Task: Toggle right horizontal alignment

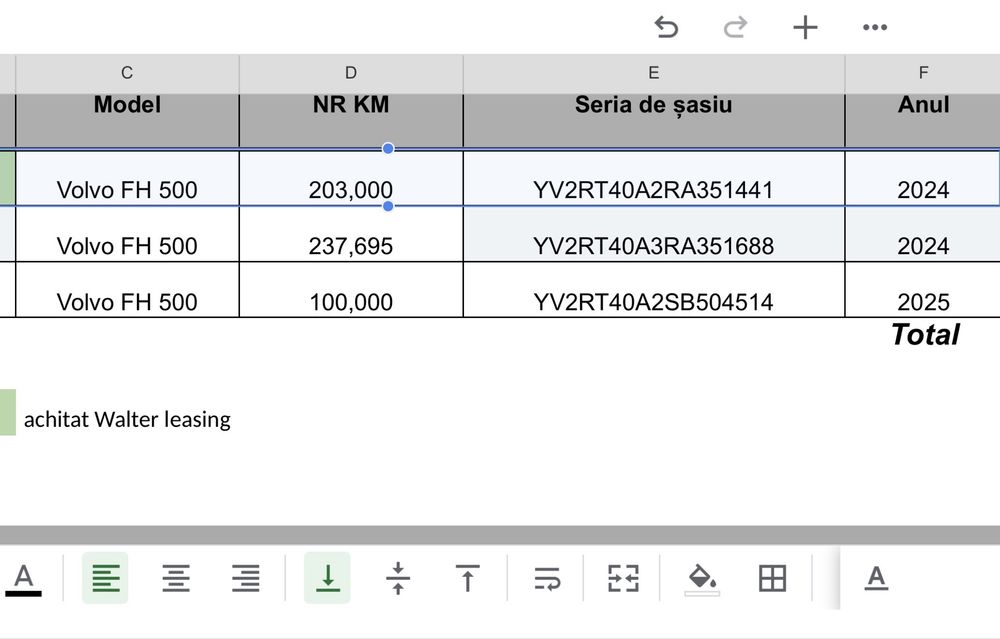Action: point(246,578)
